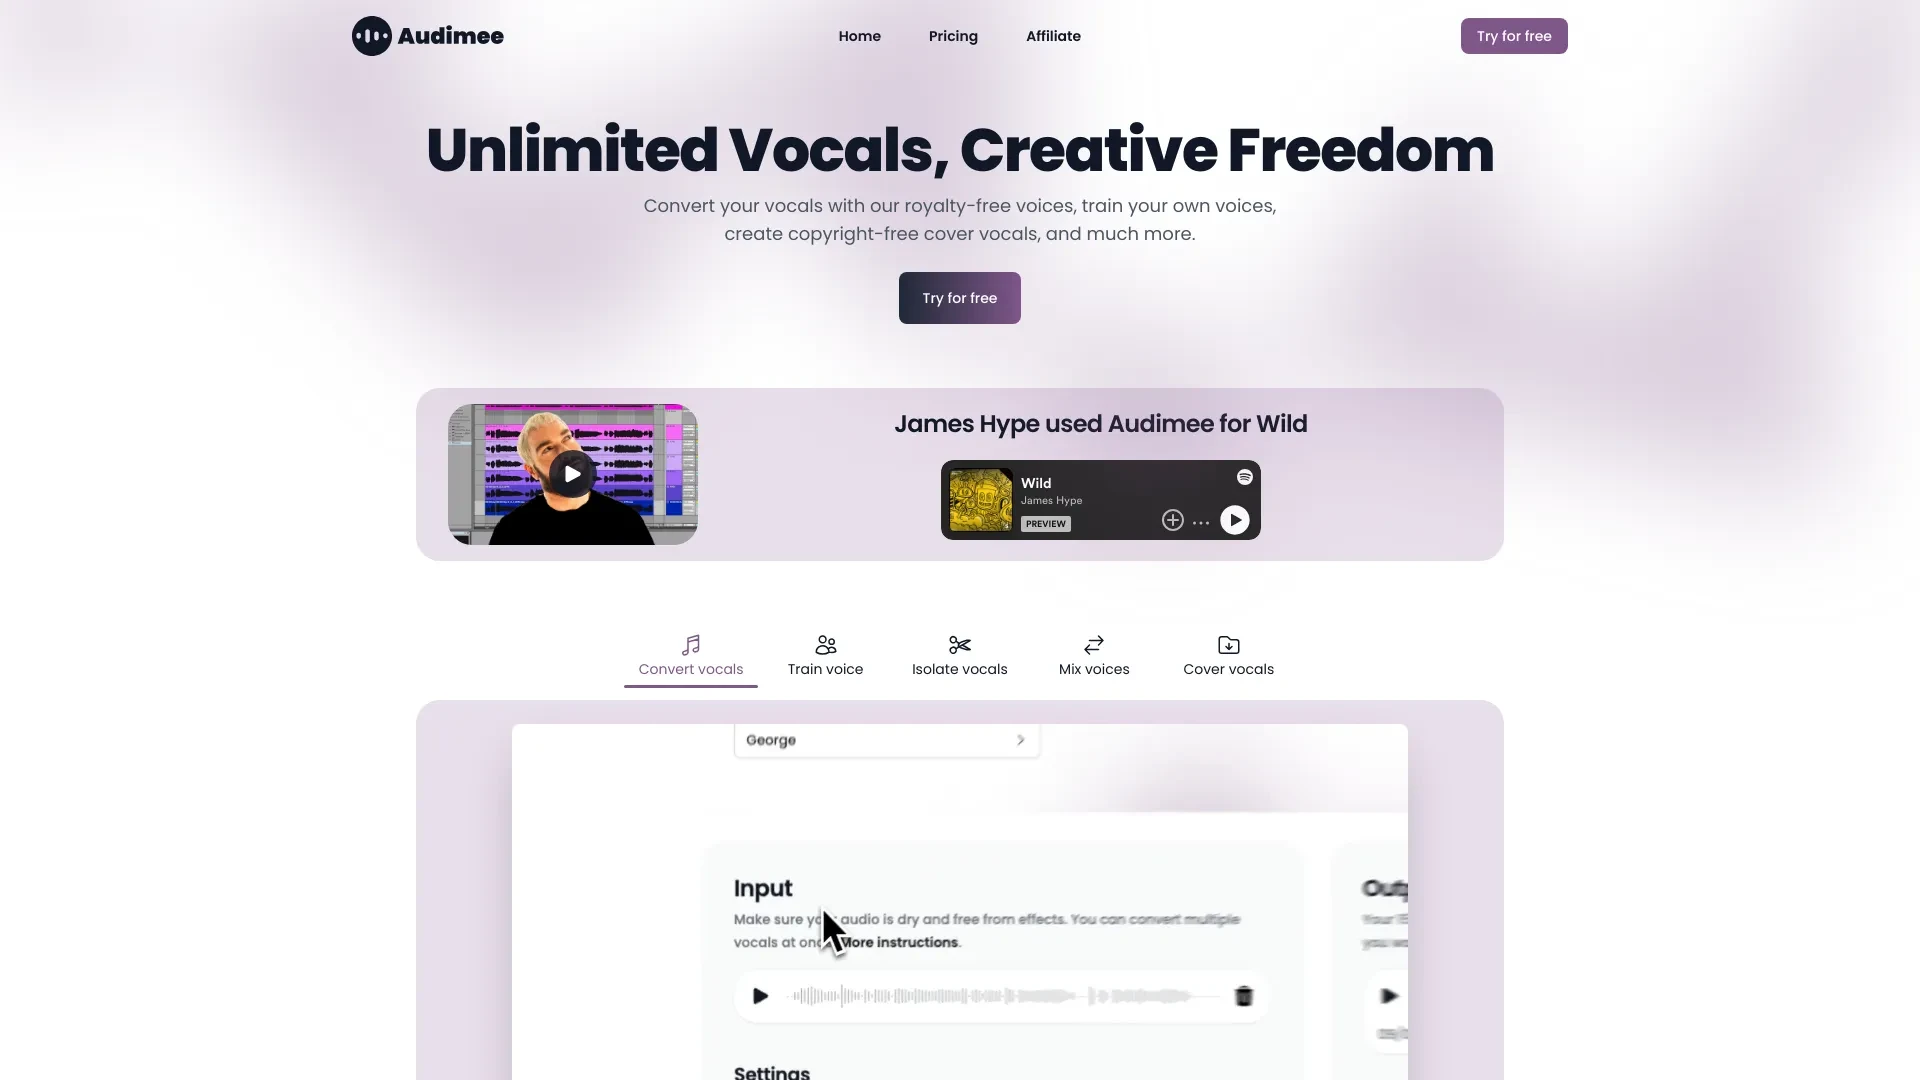Click the Isolate vocals tab icon
1920x1080 pixels.
point(960,644)
